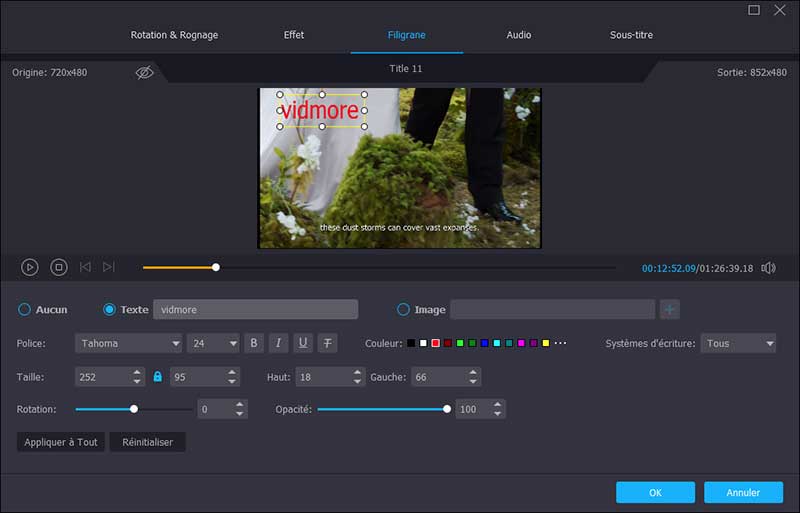Unlock the aspect ratio lock
This screenshot has width=800, height=513.
[x=157, y=377]
